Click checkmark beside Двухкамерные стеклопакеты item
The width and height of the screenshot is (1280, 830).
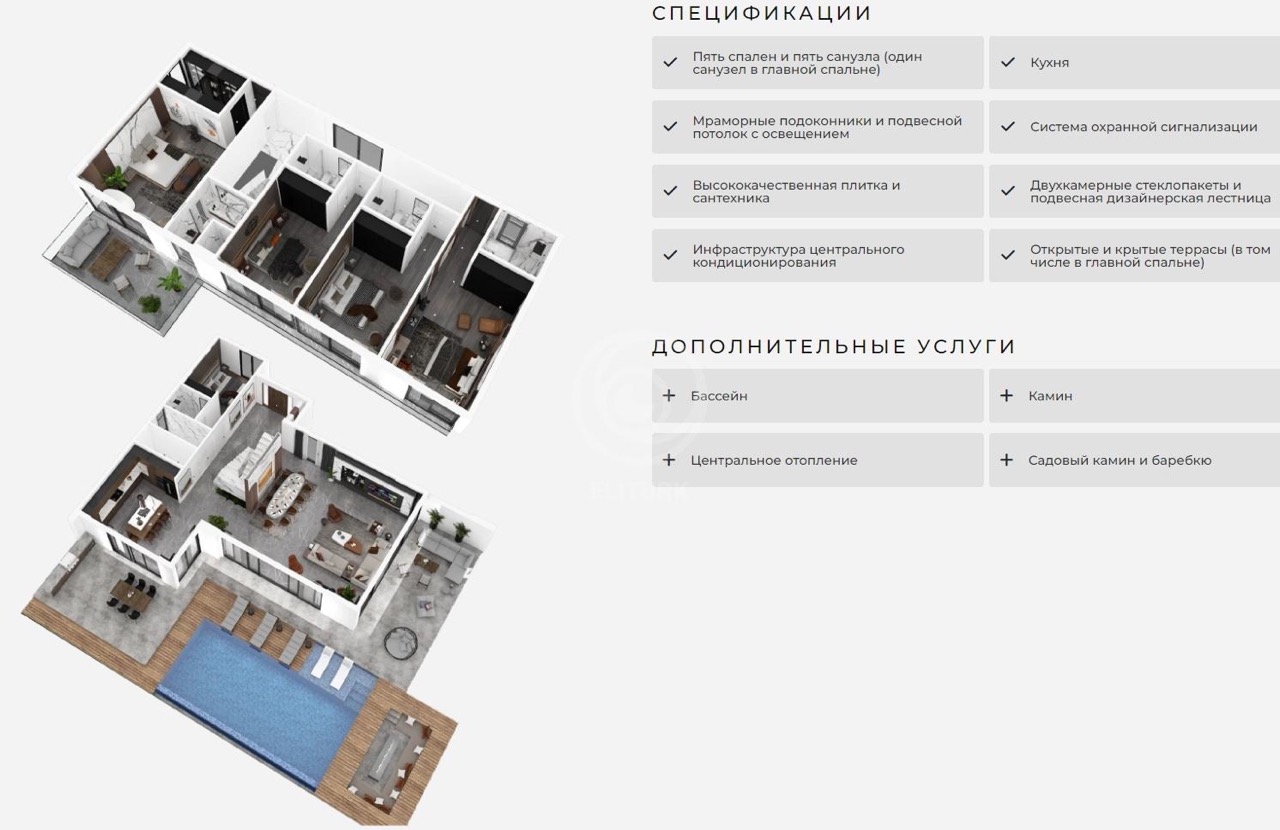click(1008, 191)
